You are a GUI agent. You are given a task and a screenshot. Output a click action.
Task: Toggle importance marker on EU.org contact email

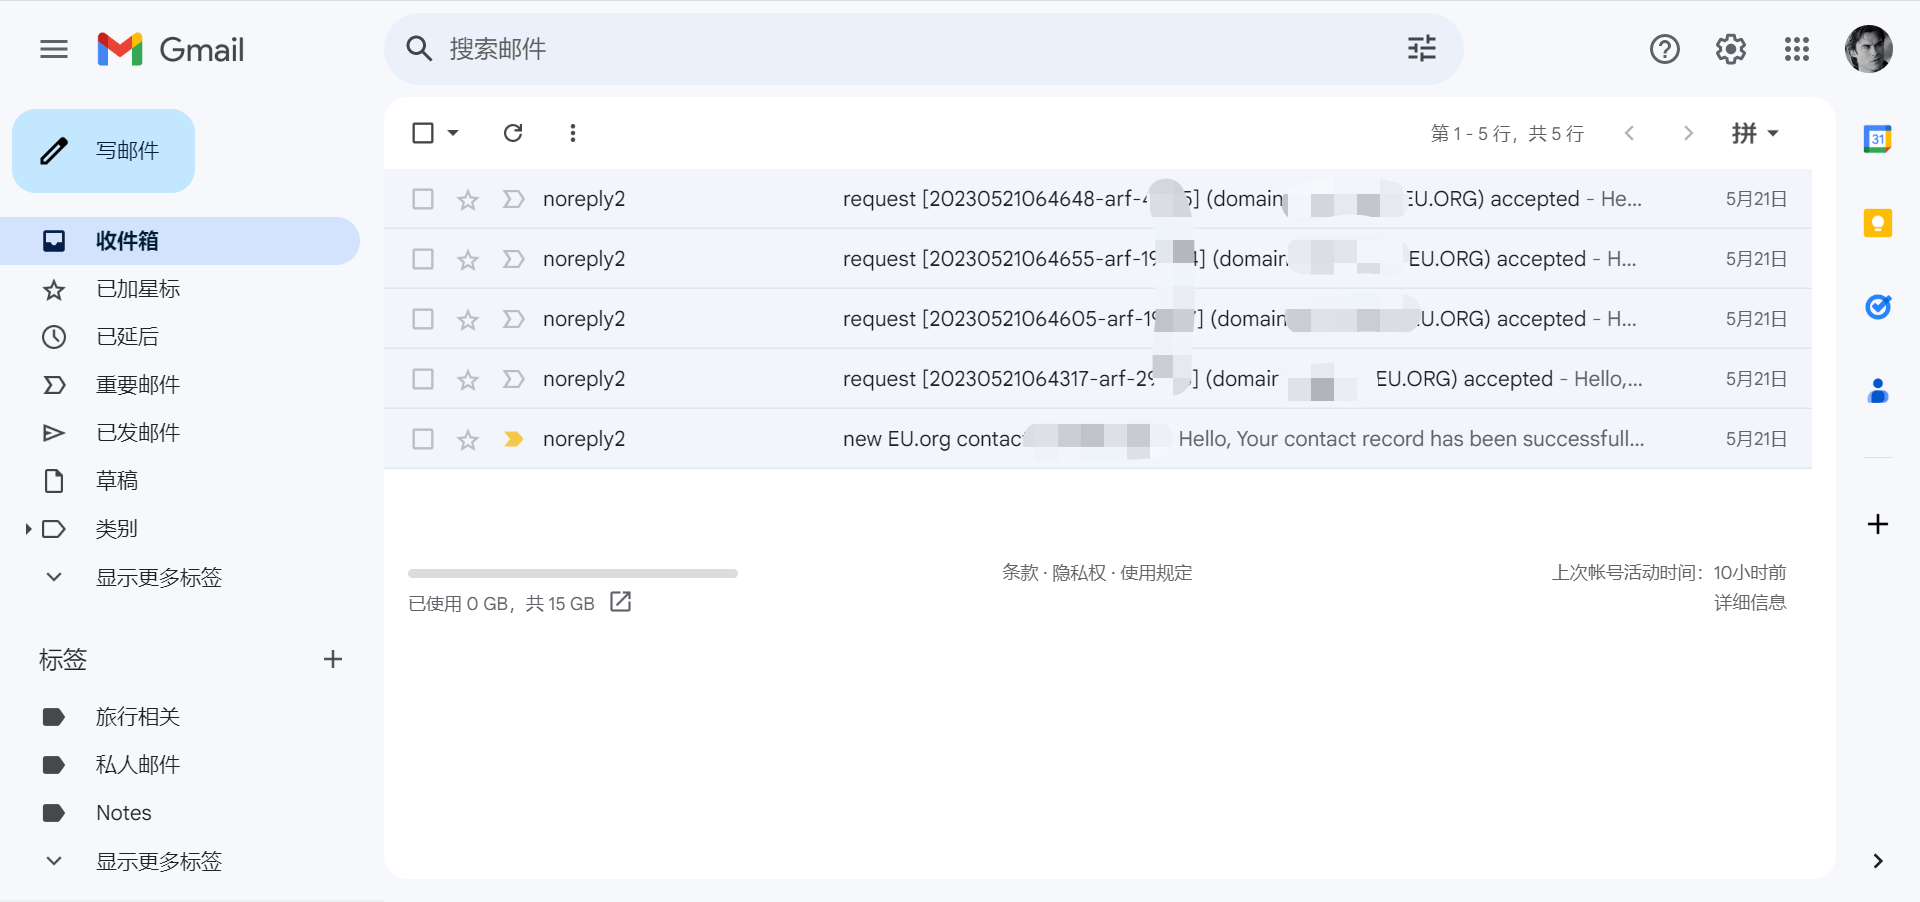click(513, 439)
